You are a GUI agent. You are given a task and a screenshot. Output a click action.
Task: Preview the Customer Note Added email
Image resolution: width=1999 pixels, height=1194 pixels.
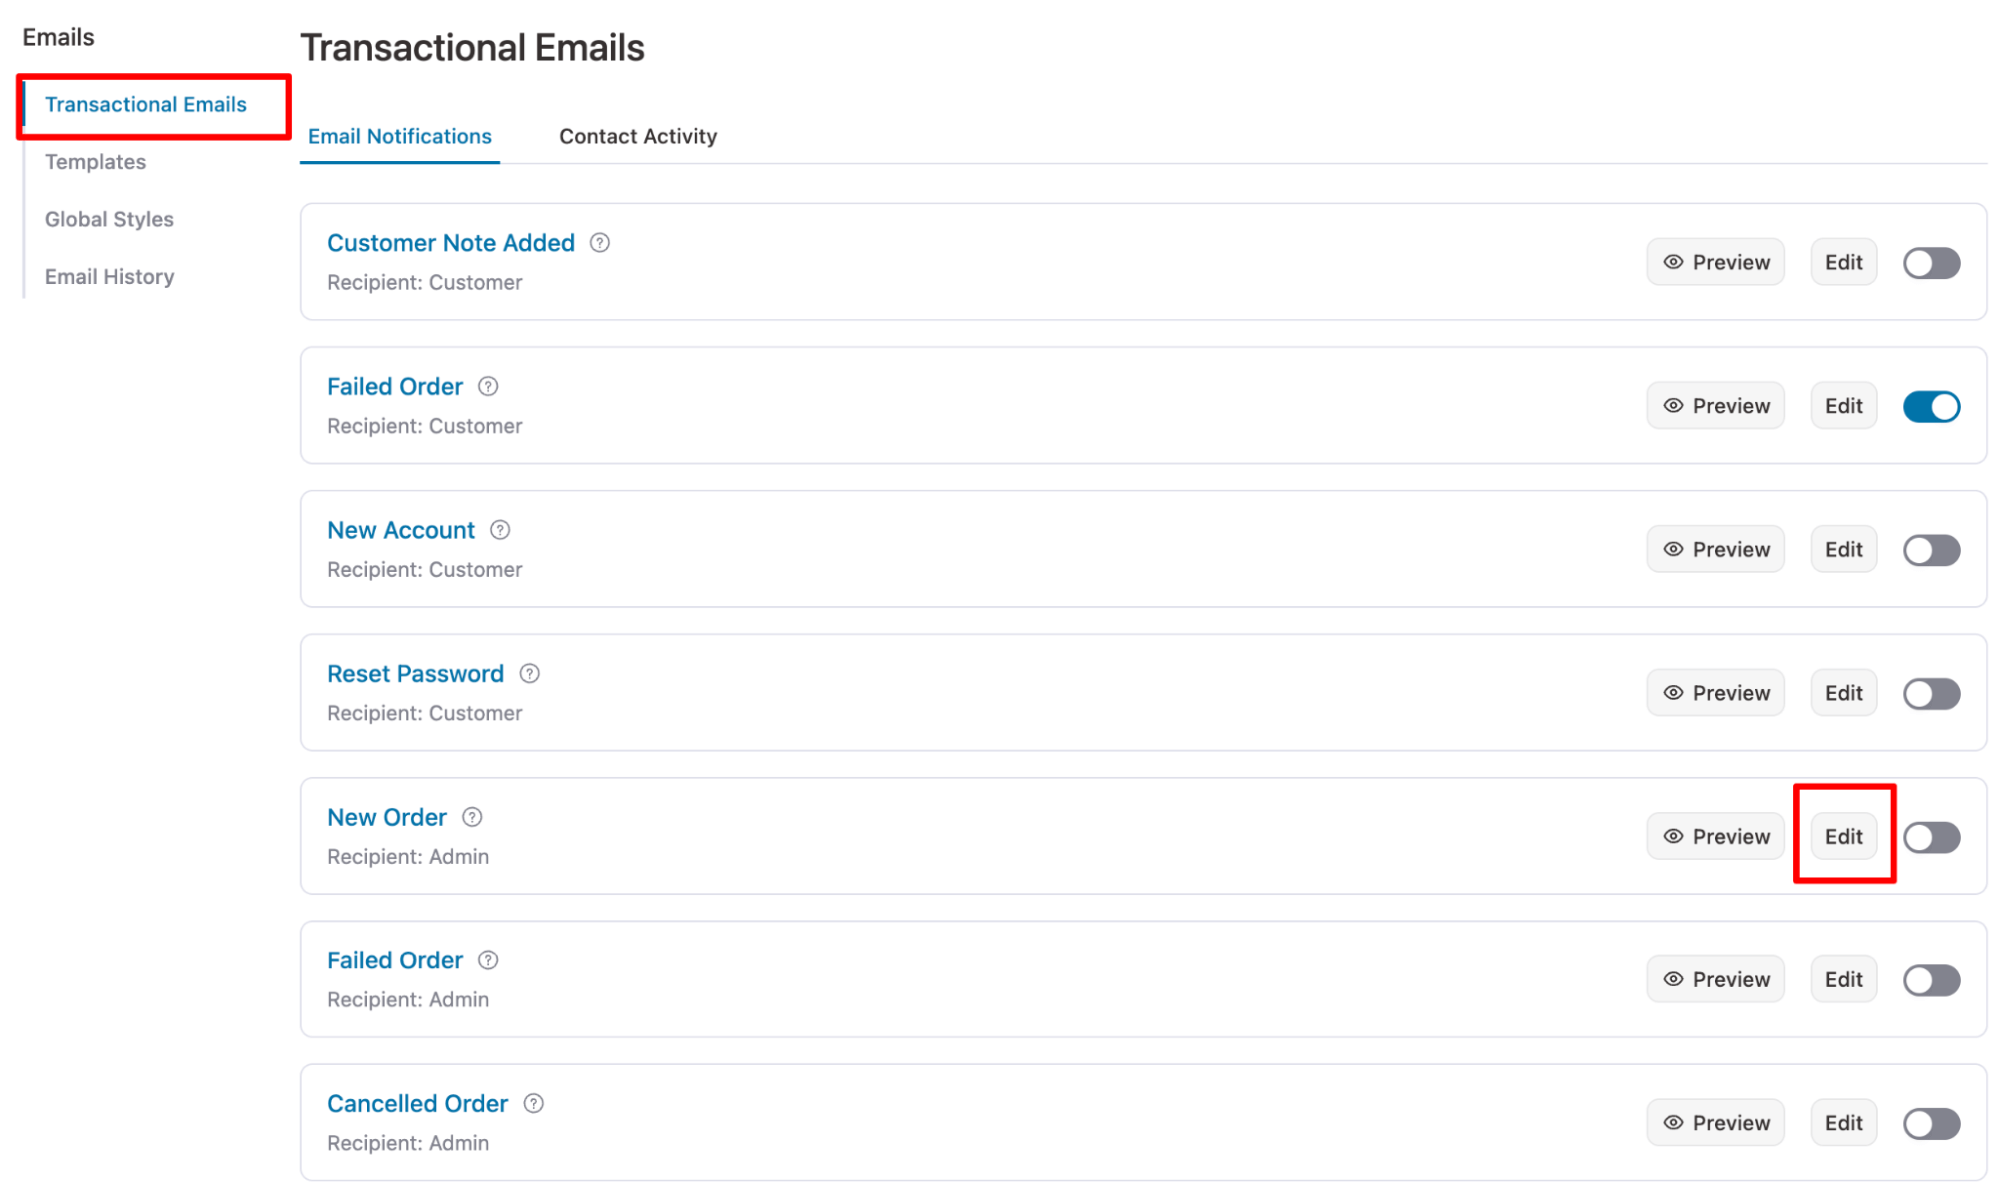coord(1715,262)
